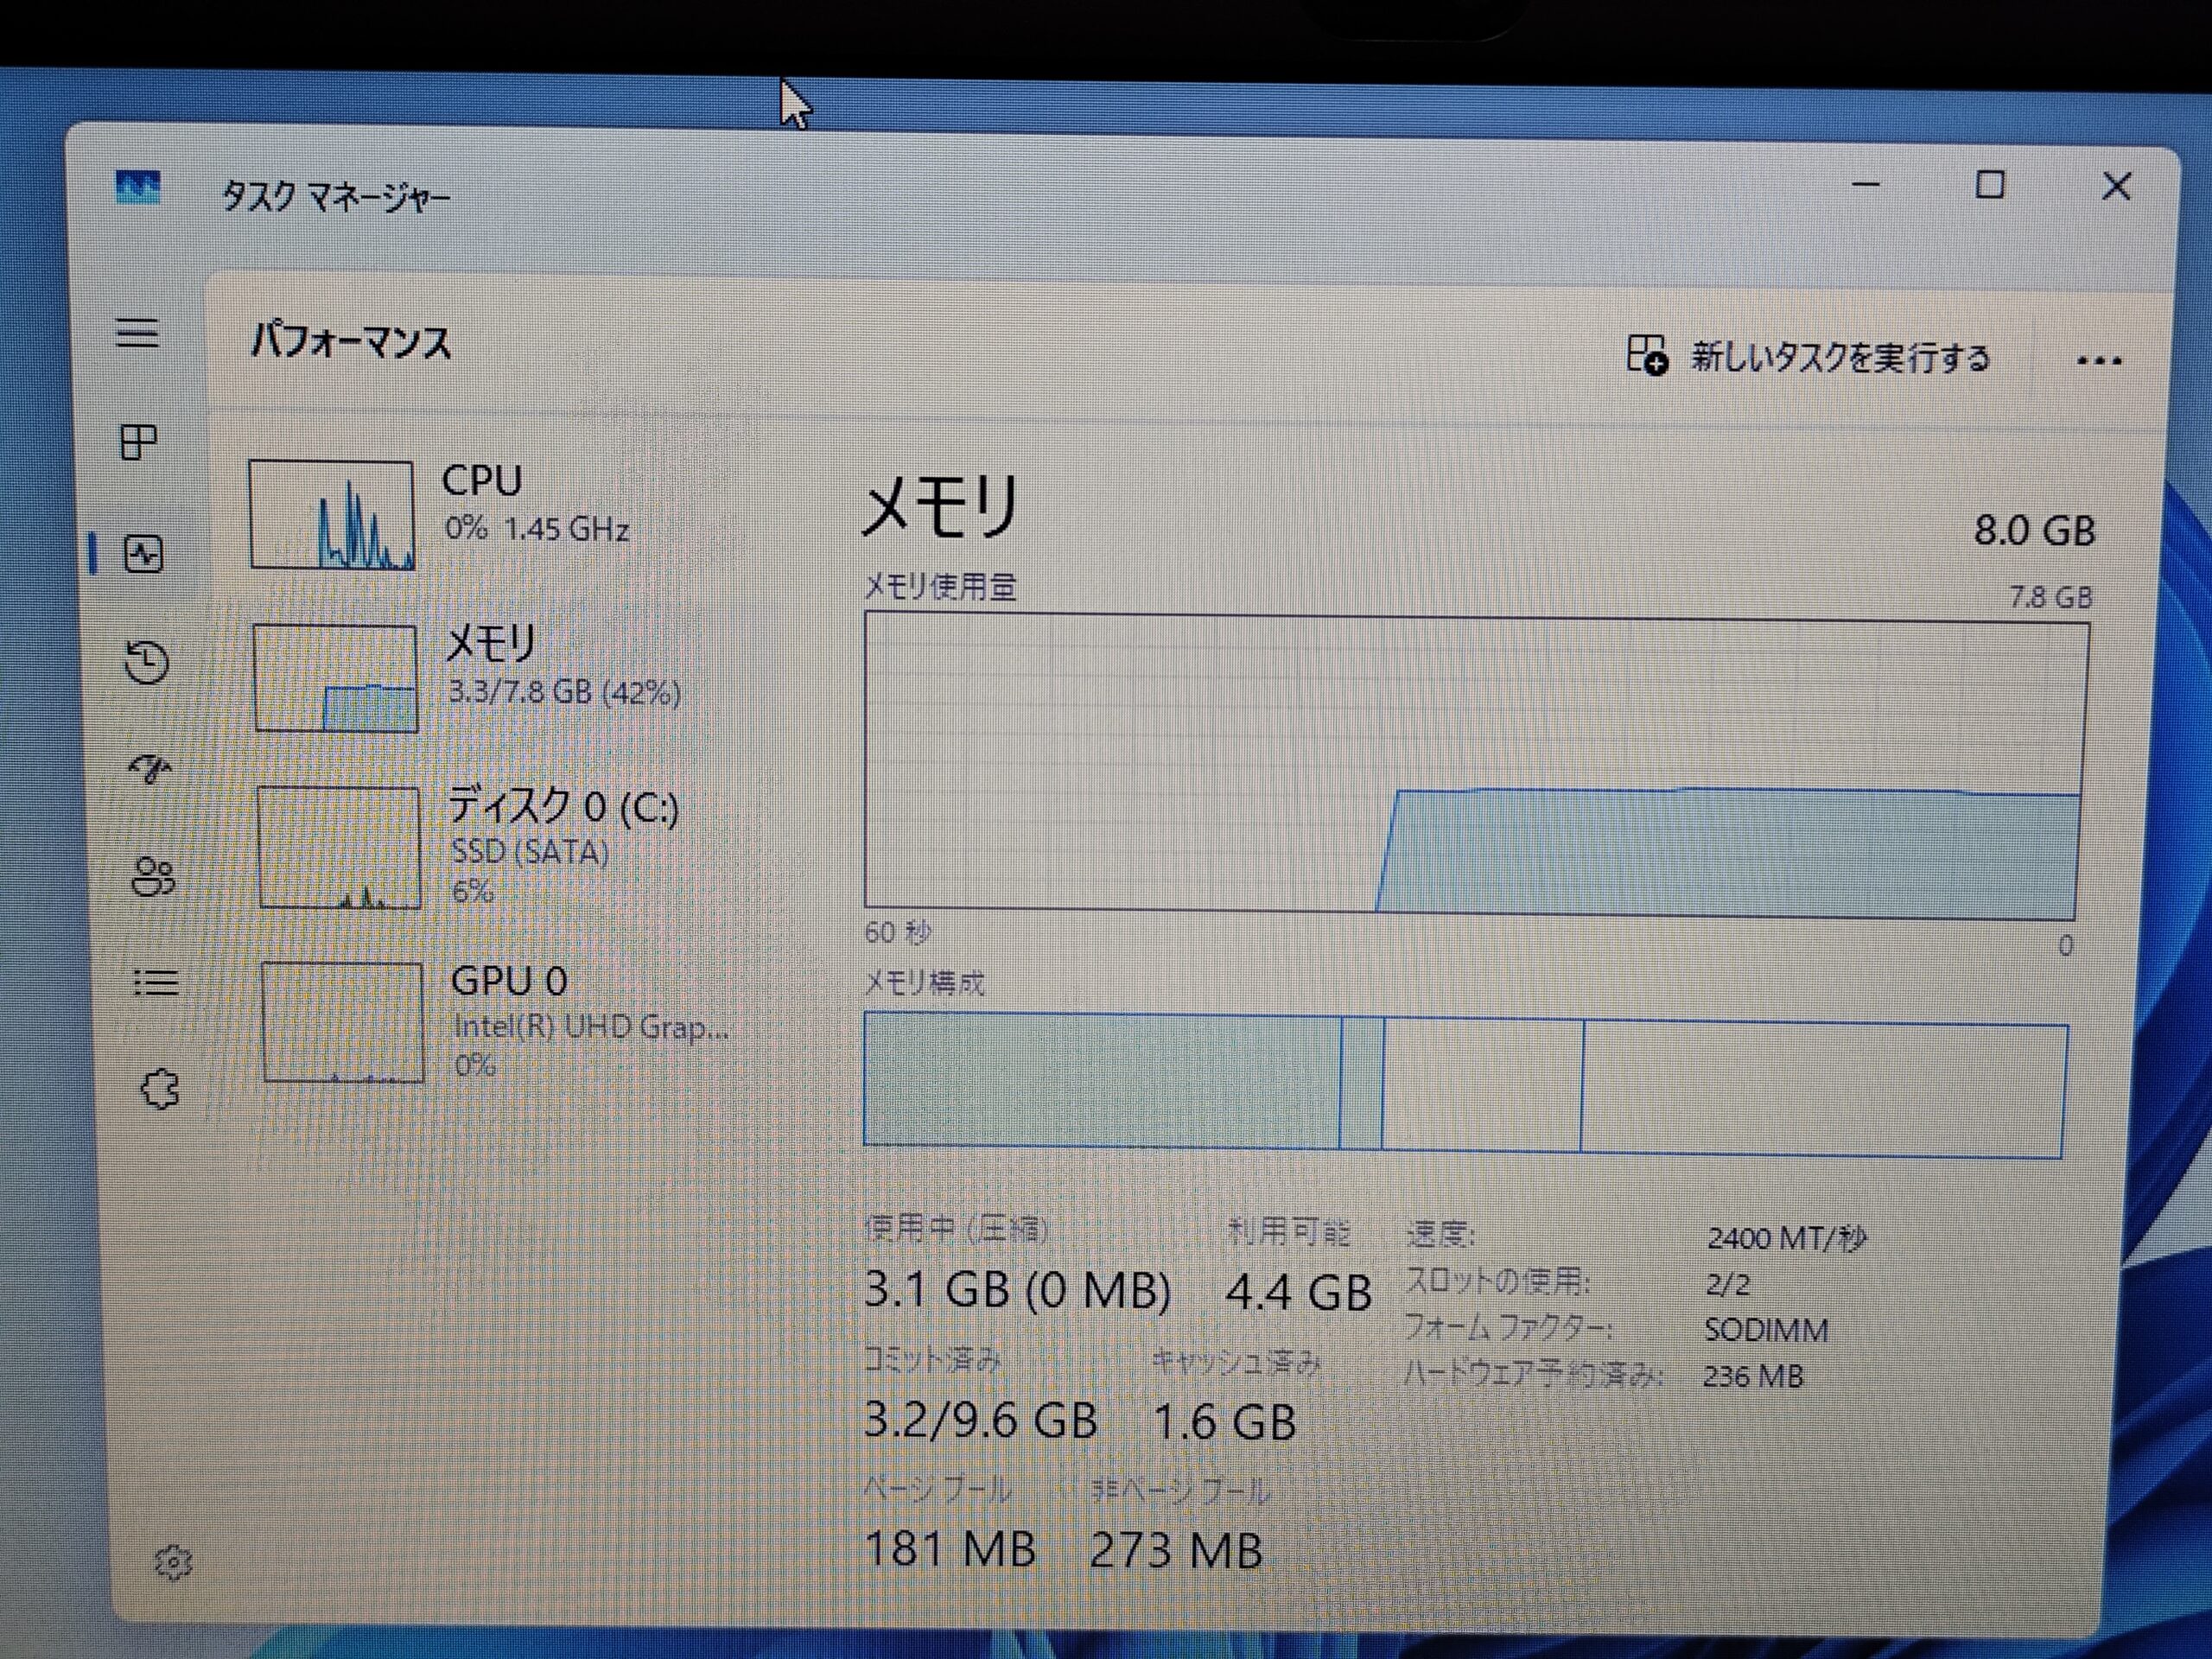Image resolution: width=2212 pixels, height=1659 pixels.
Task: Click 新しいタスクを実行する button
Action: [1808, 357]
